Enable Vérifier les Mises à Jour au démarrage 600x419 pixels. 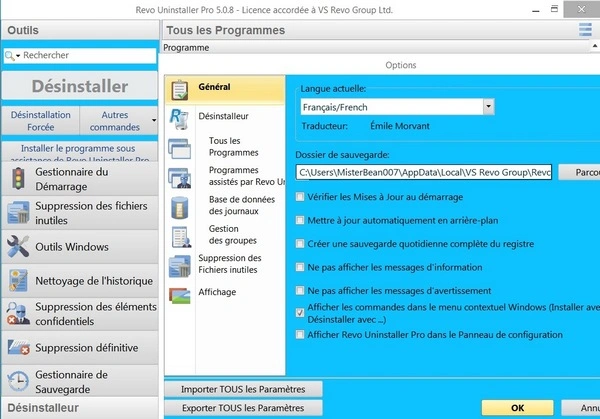click(301, 197)
